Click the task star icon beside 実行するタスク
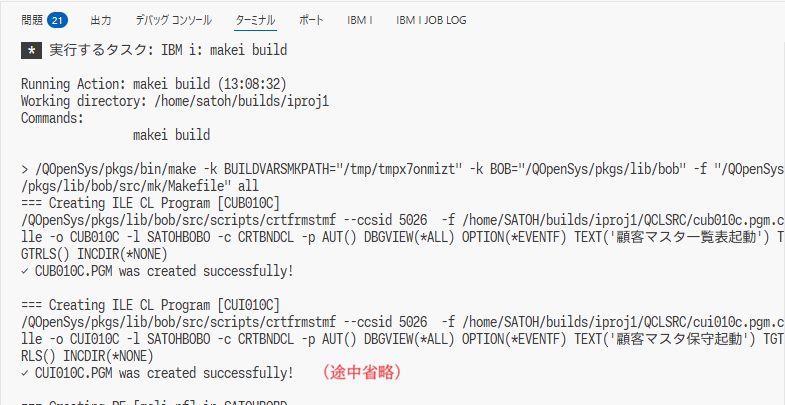Image resolution: width=785 pixels, height=405 pixels. [32, 48]
